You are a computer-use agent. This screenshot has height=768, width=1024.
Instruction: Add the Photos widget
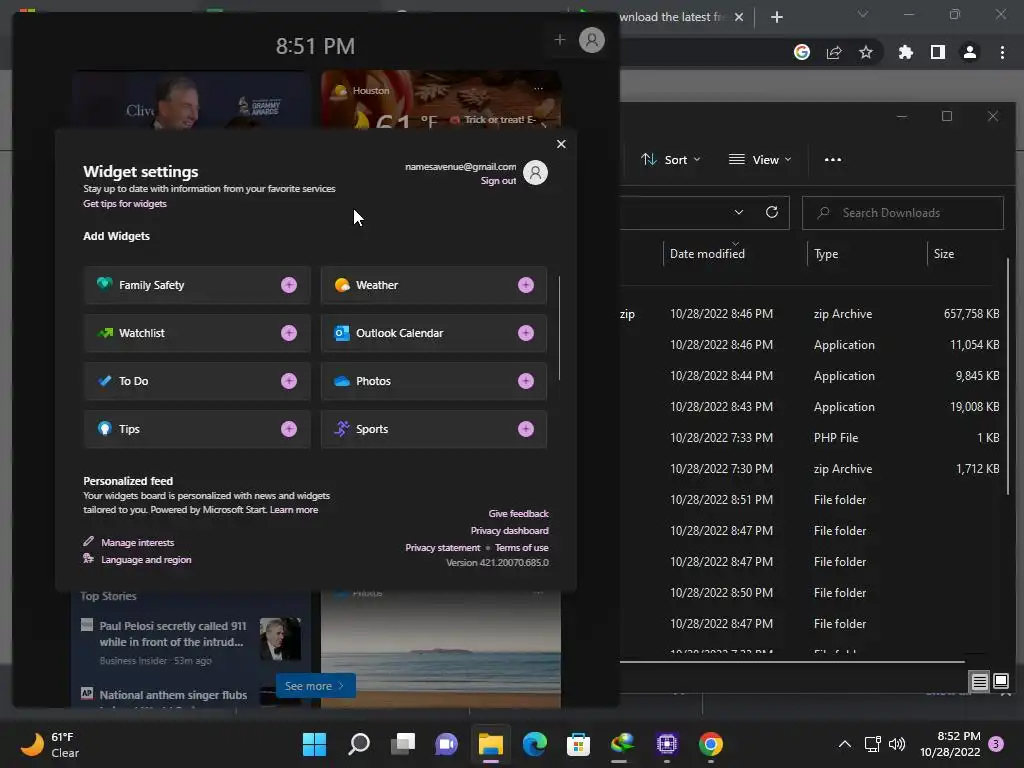[x=526, y=381]
